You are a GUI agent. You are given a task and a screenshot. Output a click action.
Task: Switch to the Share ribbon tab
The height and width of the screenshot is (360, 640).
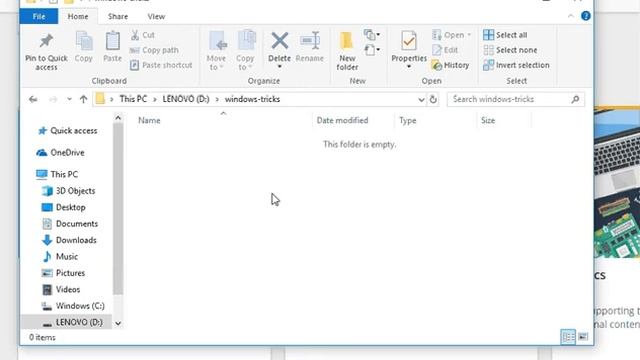118,17
